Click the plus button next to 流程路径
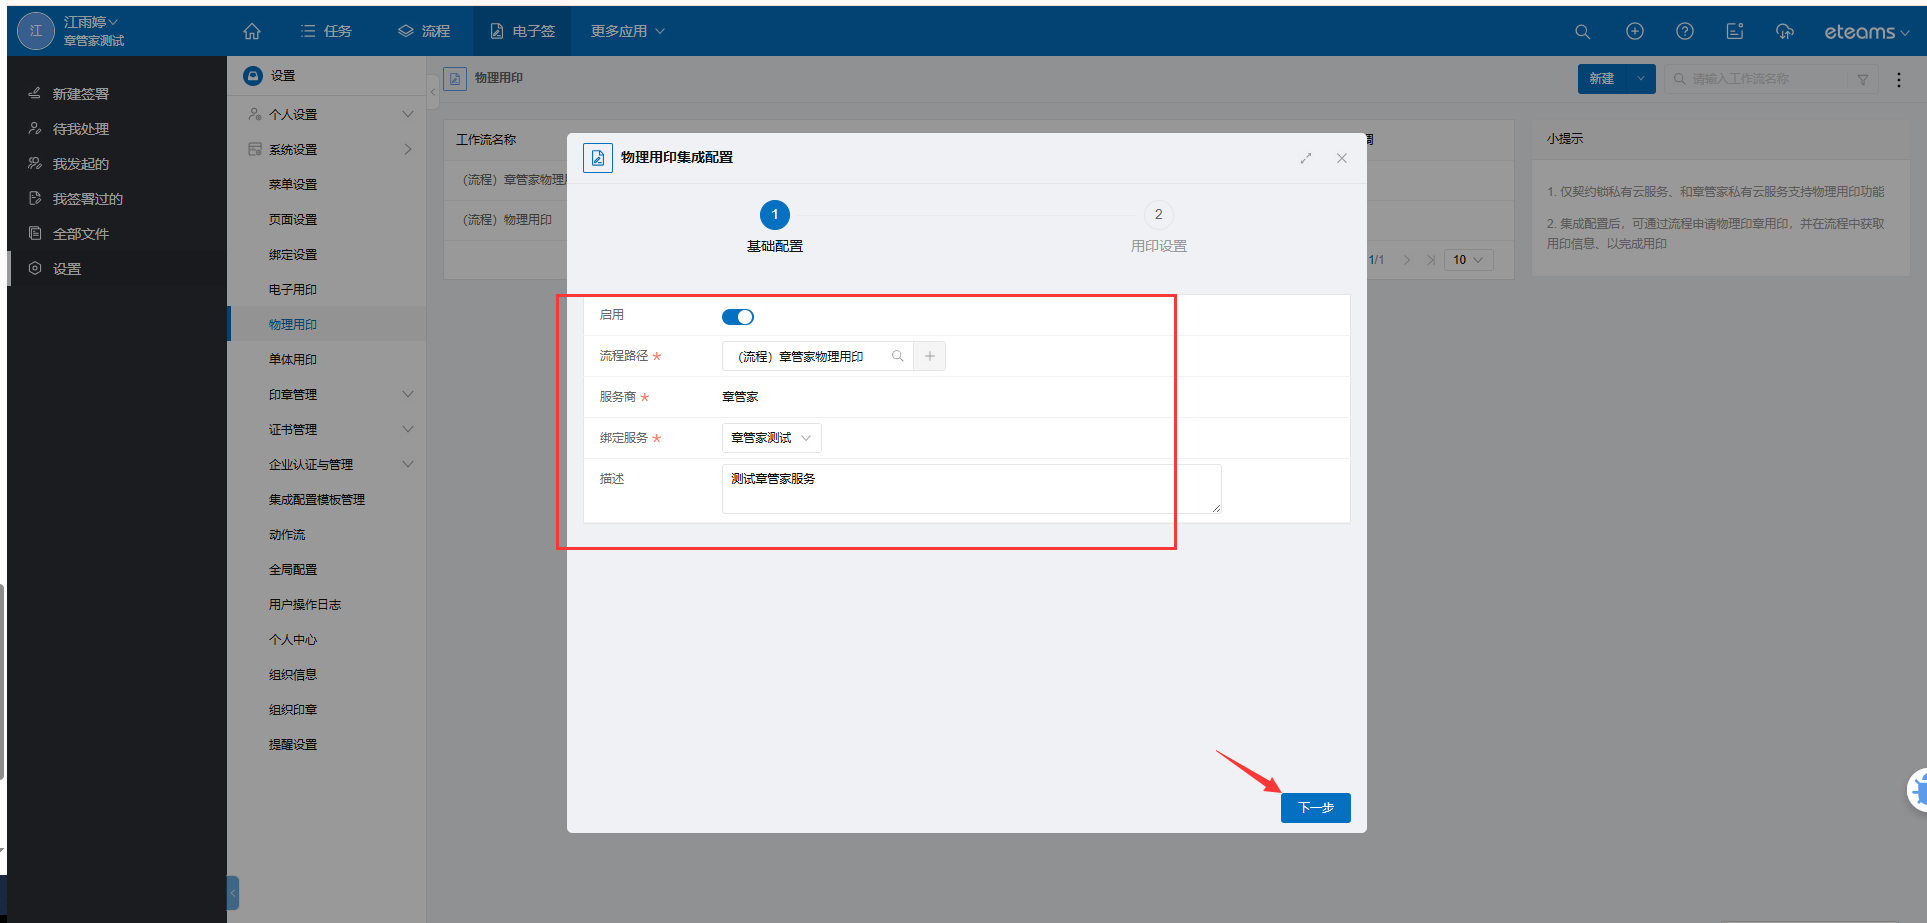Screen dimensions: 1927x923 [930, 356]
